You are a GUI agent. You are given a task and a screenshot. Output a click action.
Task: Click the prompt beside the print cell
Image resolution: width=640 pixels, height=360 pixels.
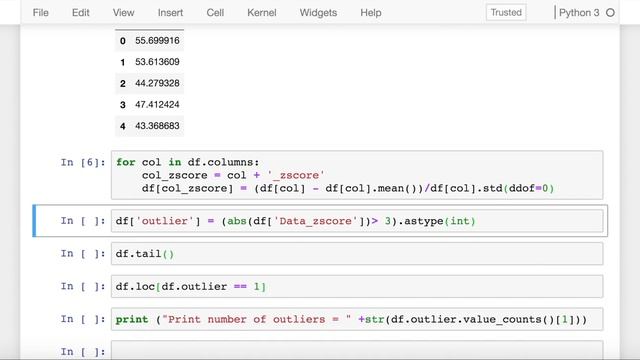tap(83, 319)
